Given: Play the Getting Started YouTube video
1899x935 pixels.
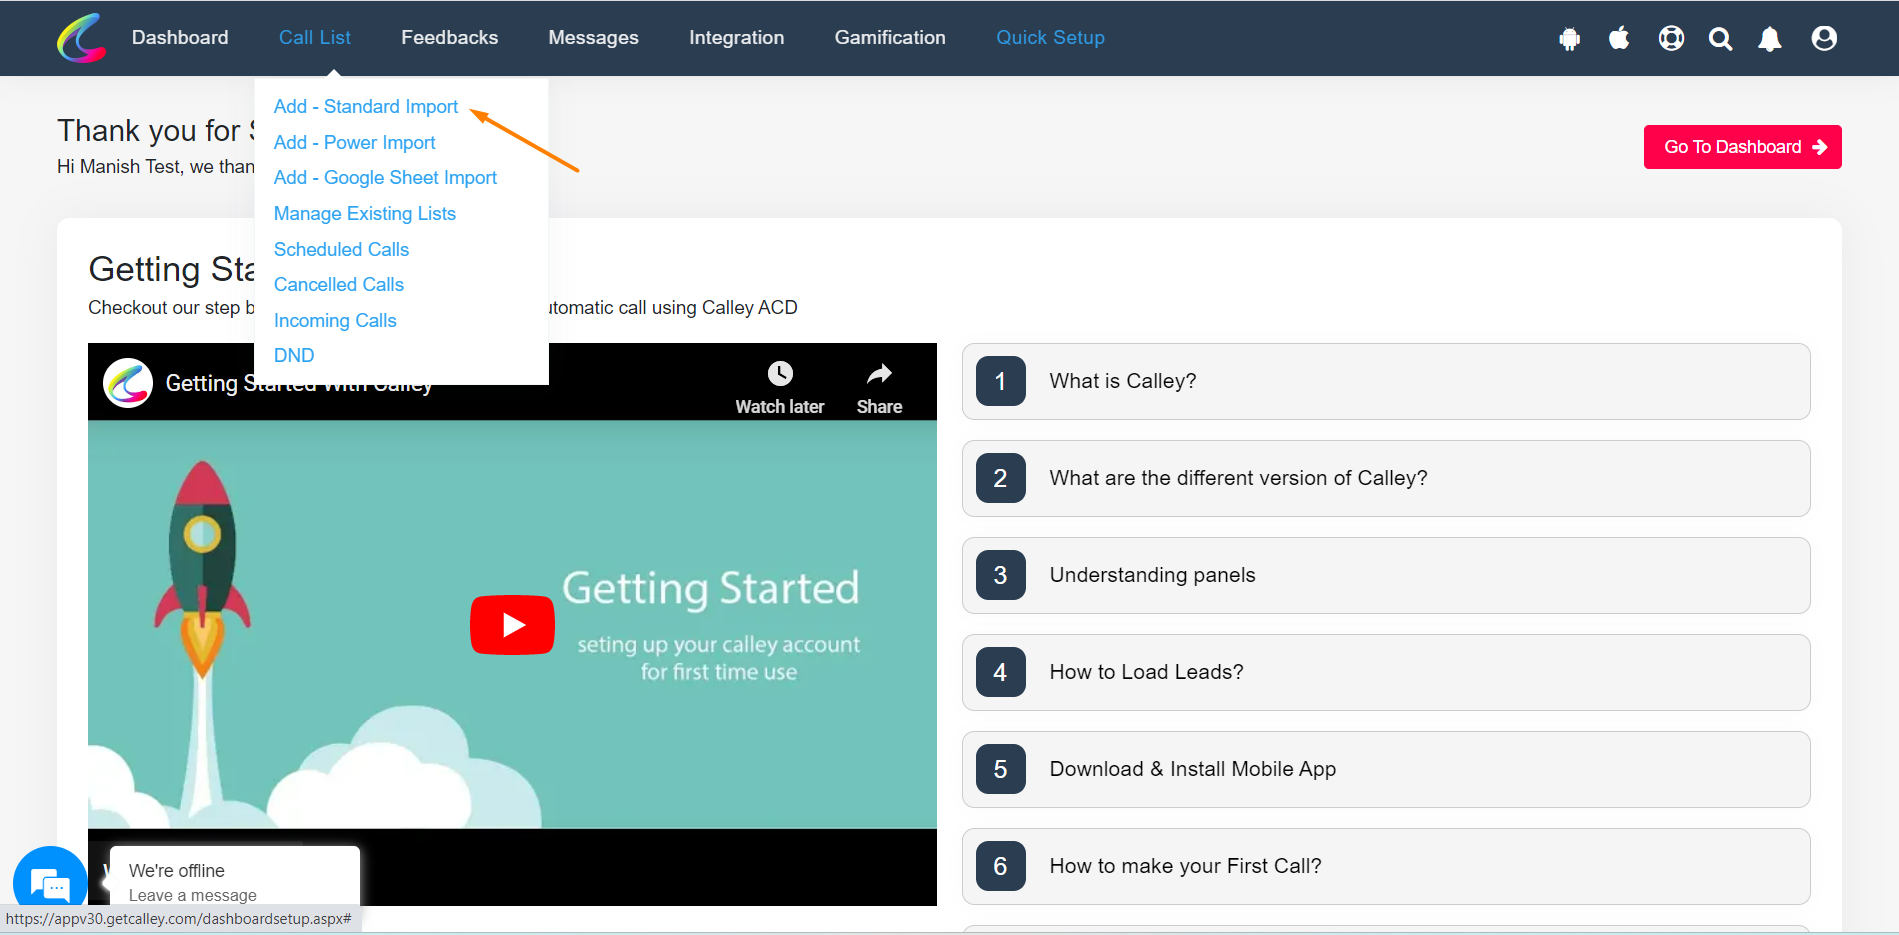Looking at the screenshot, I should (512, 625).
